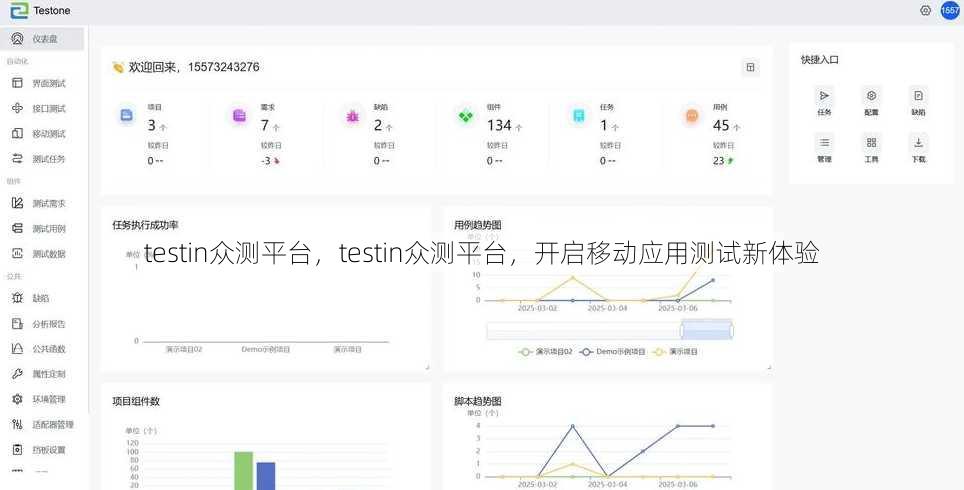The image size is (964, 490).
Task: Click the 脚本趋势图 chart title
Action: (x=478, y=401)
